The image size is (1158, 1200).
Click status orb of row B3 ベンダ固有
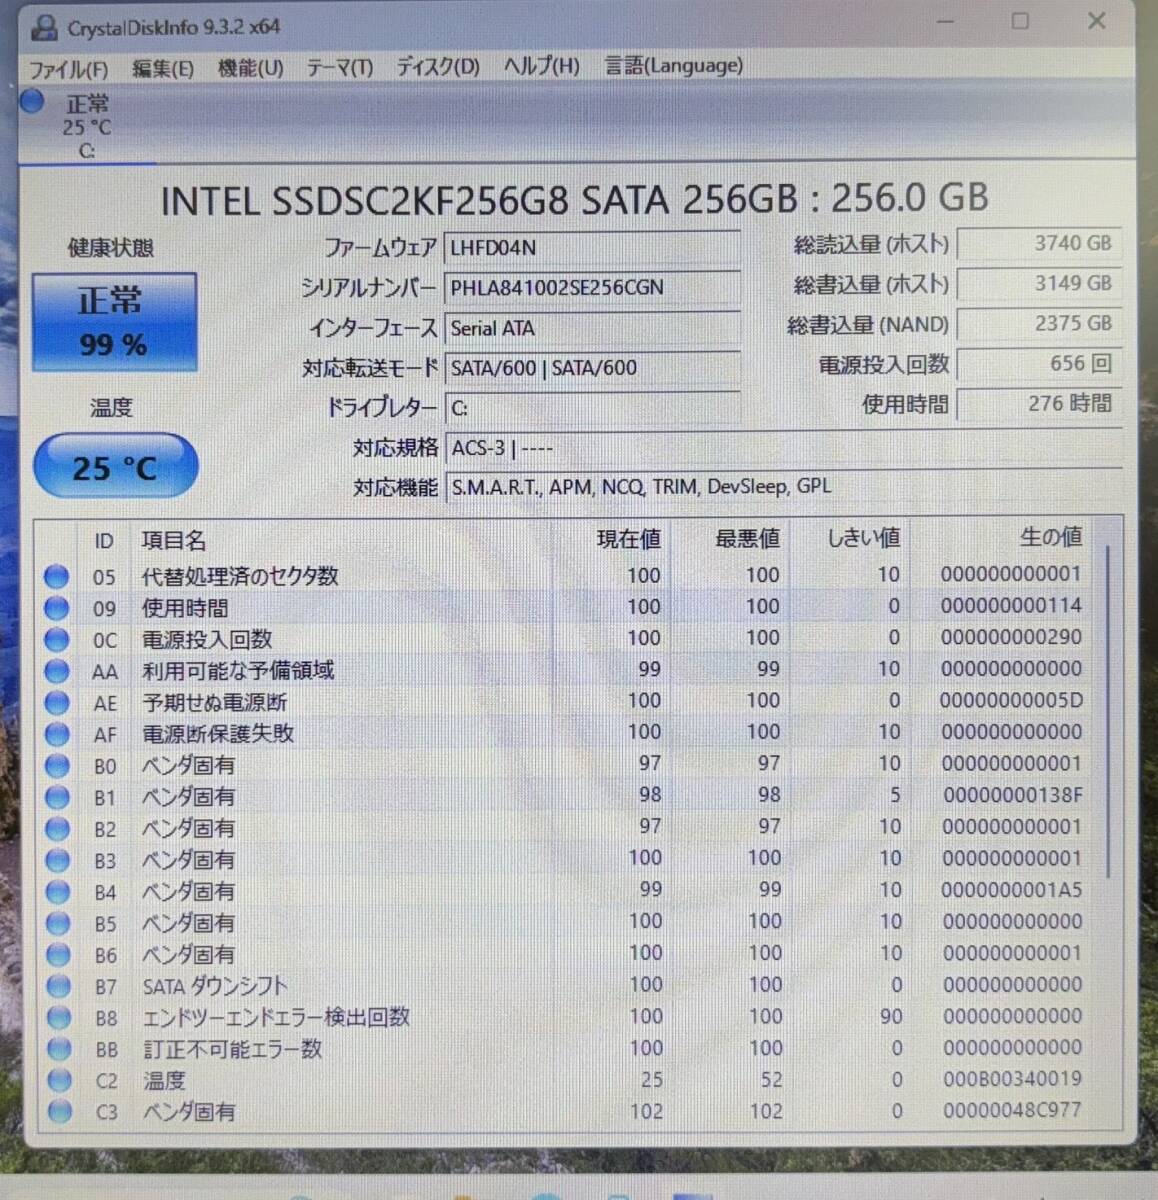click(58, 860)
